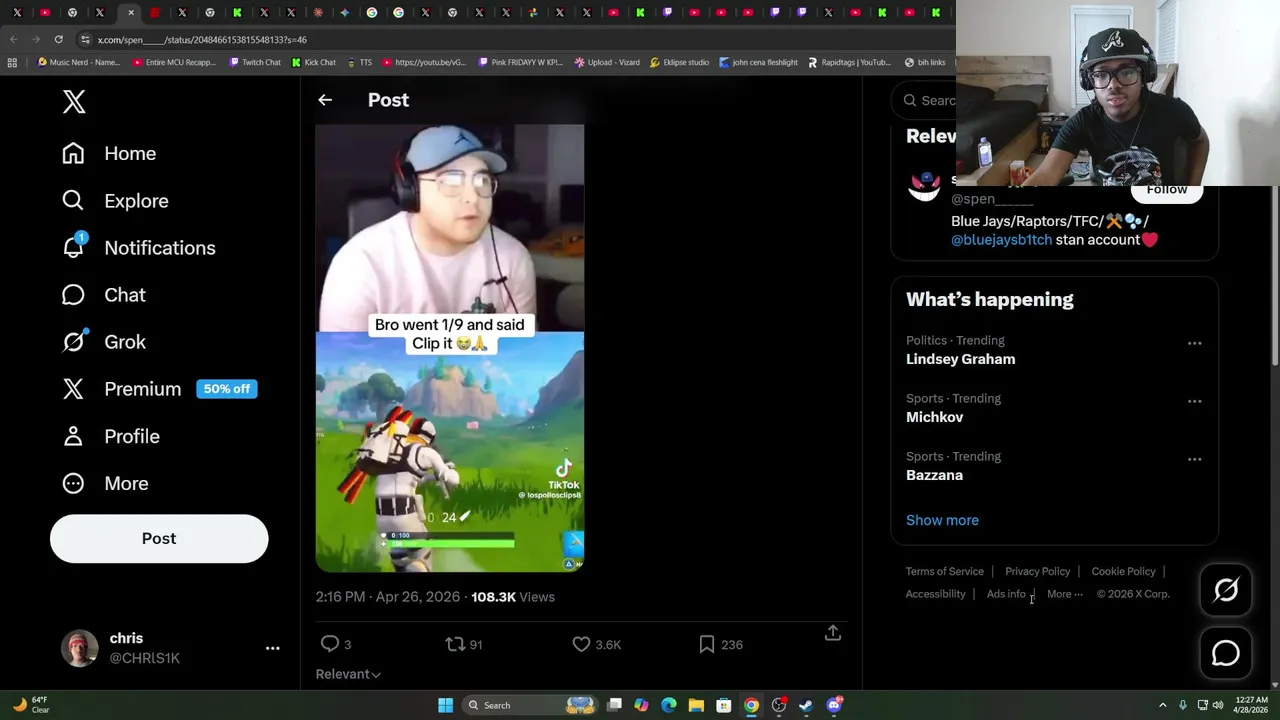This screenshot has width=1280, height=720.
Task: Click the chris profile avatar
Action: tap(80, 648)
